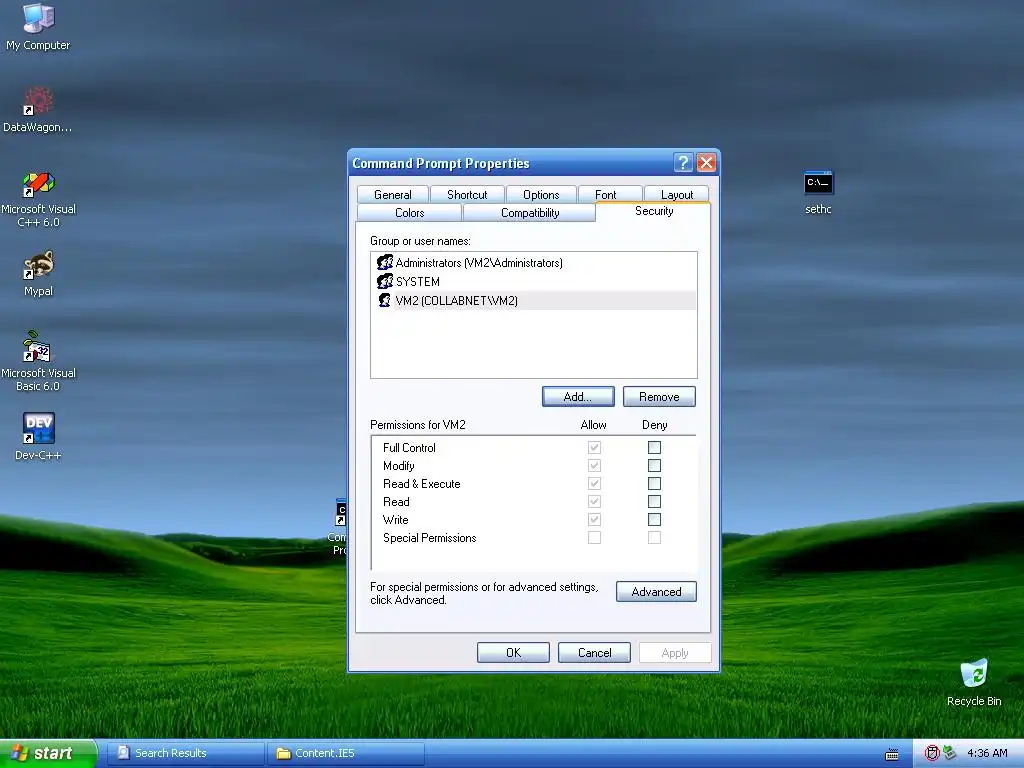Click the Administrators group icon in list
The width and height of the screenshot is (1024, 768).
(x=385, y=263)
